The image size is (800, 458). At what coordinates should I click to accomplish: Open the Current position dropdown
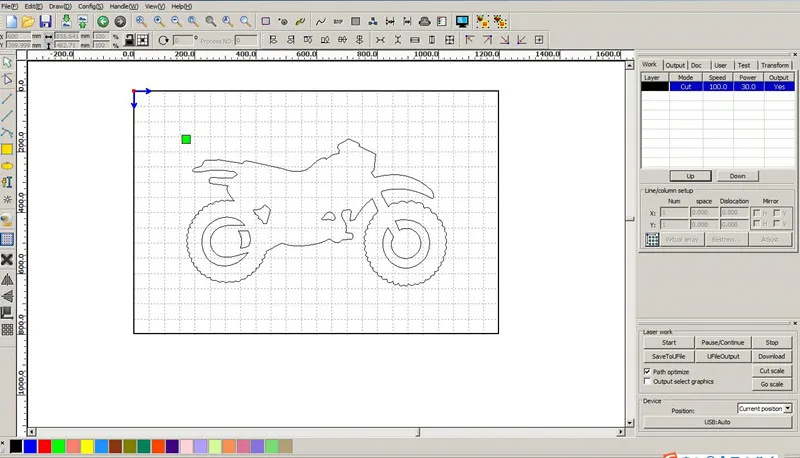pos(788,409)
